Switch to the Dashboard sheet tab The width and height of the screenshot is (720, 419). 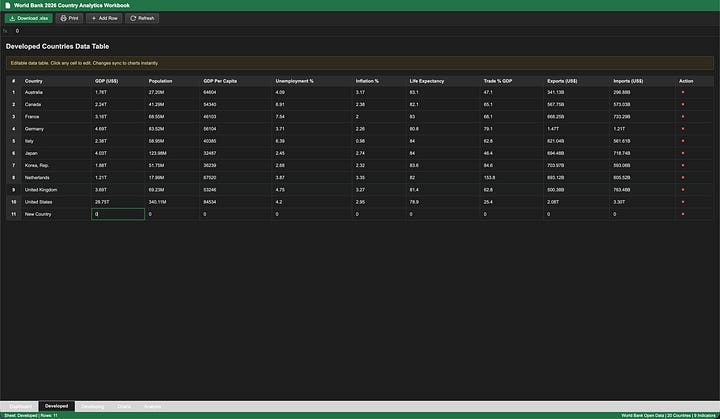21,407
